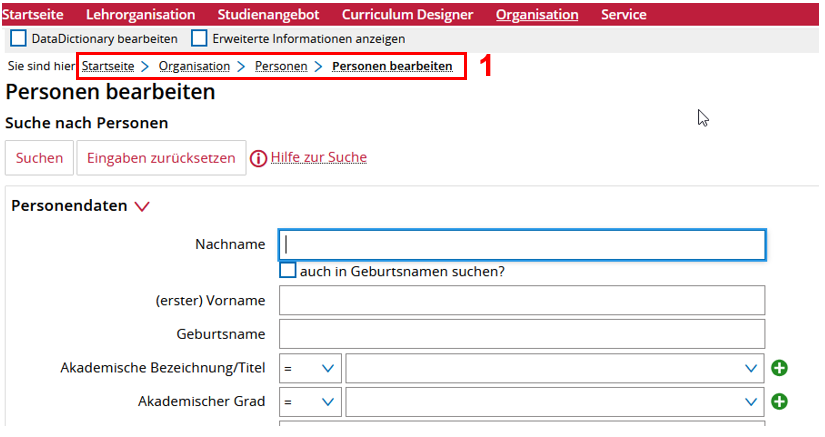Screen dimensions: 825x437
Task: Click the info icon next to Hilfe zur Suche
Action: pyautogui.click(x=258, y=159)
